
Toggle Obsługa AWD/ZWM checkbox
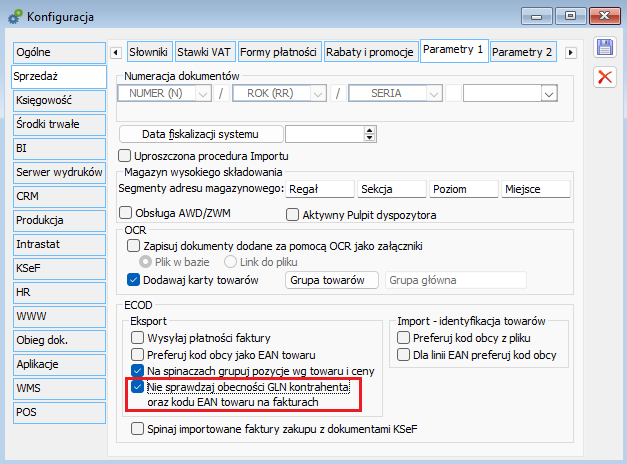(126, 212)
